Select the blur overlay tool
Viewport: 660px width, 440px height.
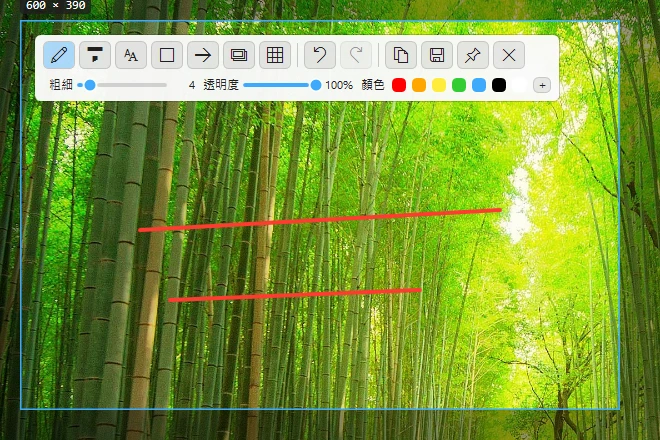[239, 55]
